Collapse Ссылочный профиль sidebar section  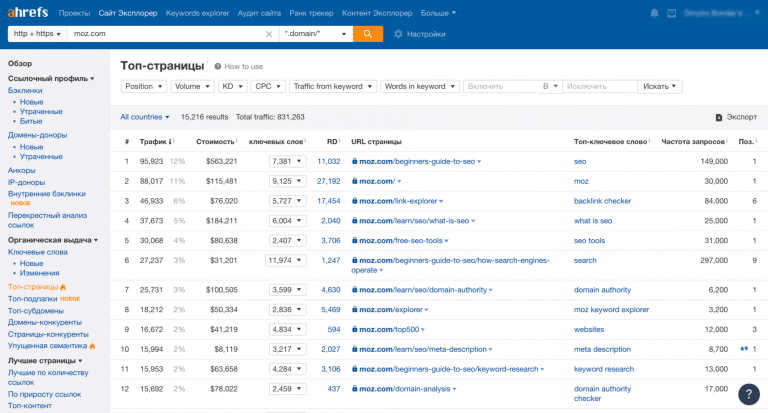(51, 78)
